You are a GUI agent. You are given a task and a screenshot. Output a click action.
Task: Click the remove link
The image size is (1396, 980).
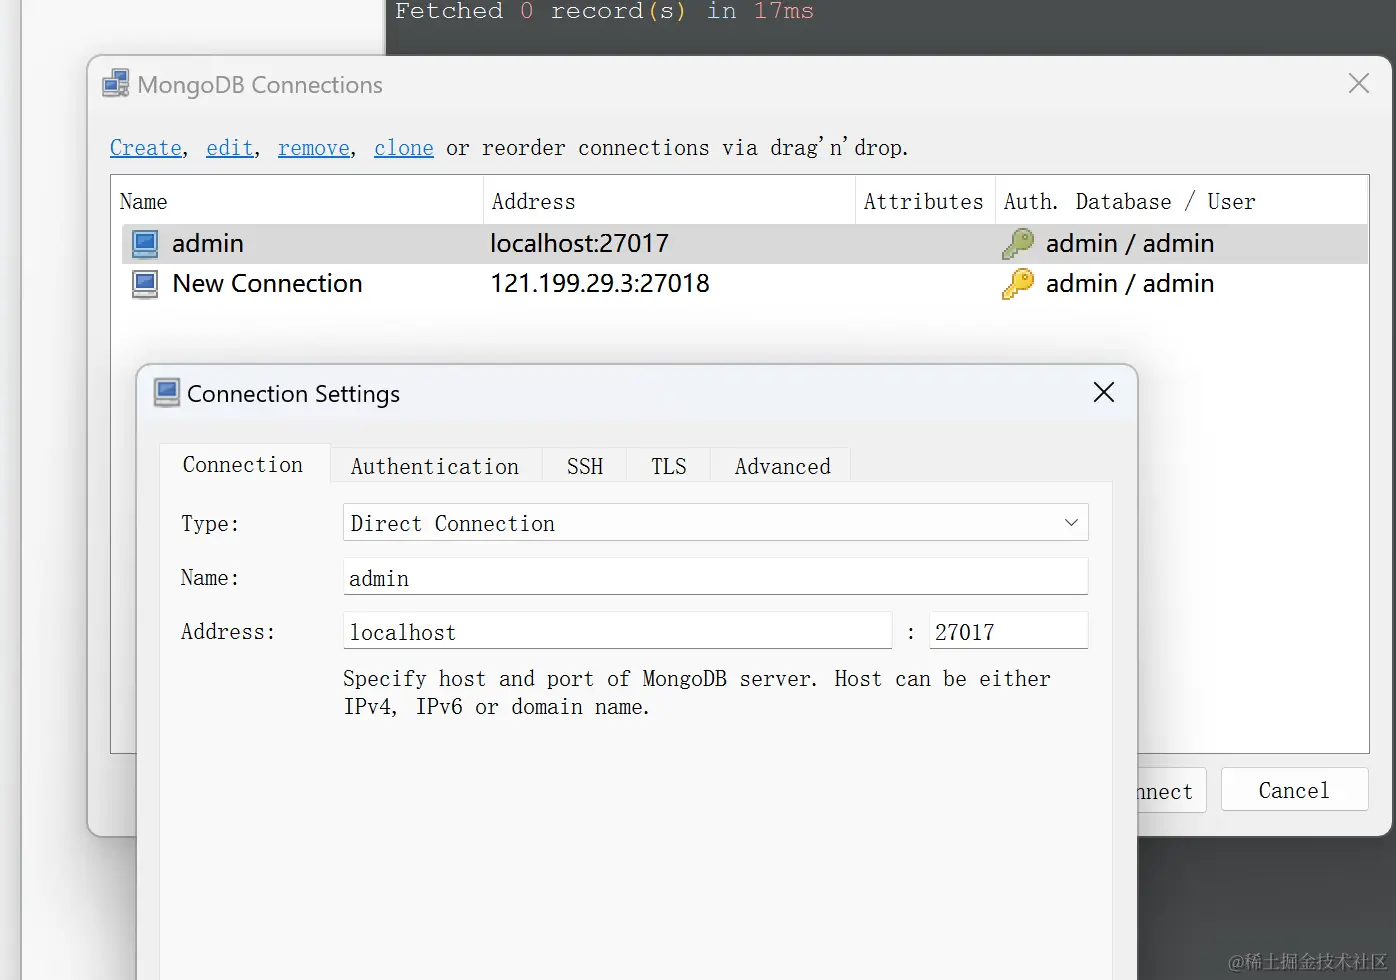click(314, 148)
